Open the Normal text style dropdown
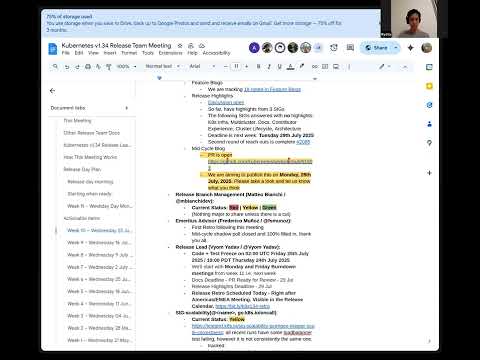480x360 pixels. click(x=163, y=66)
